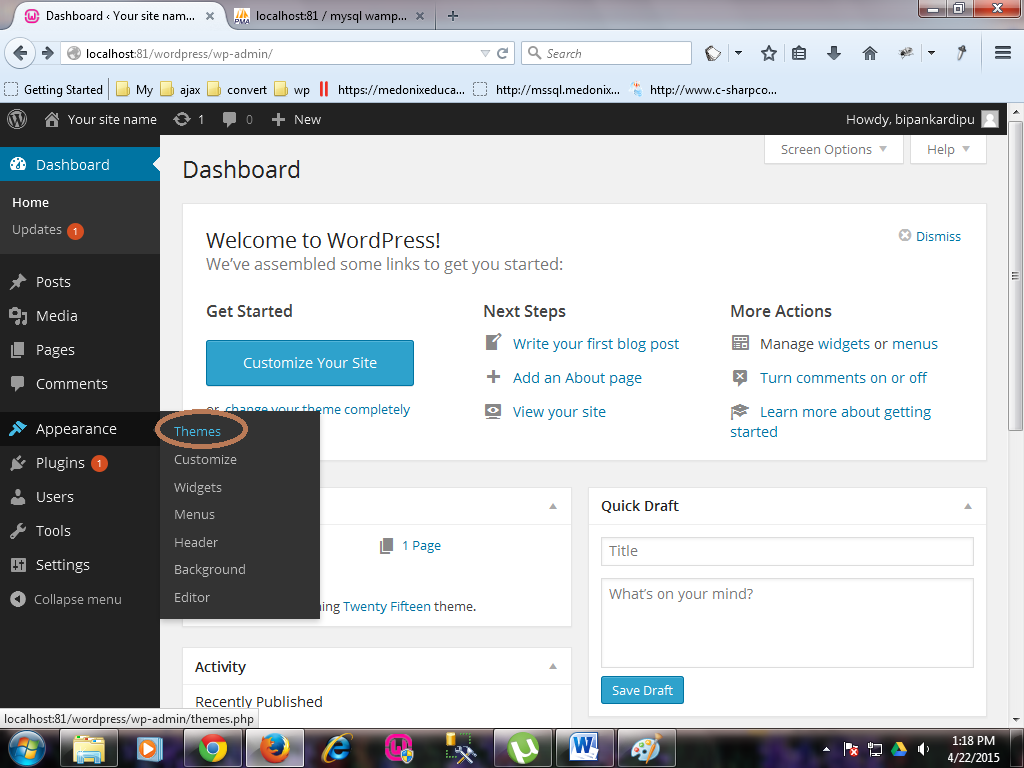Open Users in the admin menu
This screenshot has width=1024, height=768.
[80, 497]
